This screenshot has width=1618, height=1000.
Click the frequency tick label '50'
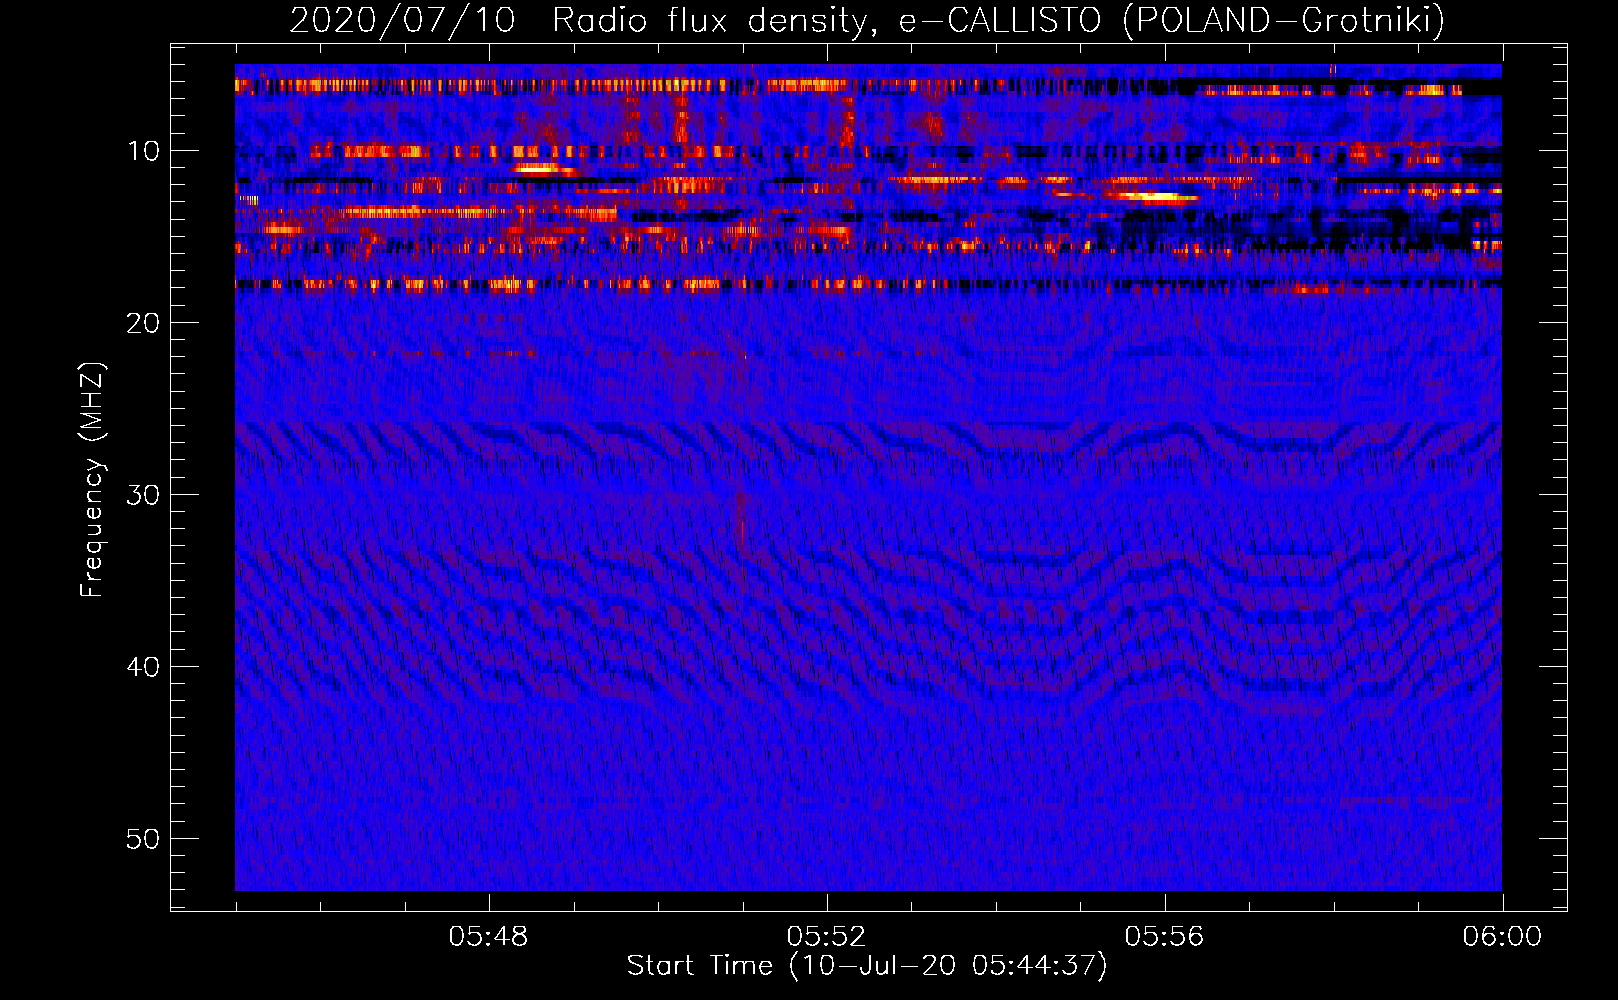pyautogui.click(x=144, y=839)
